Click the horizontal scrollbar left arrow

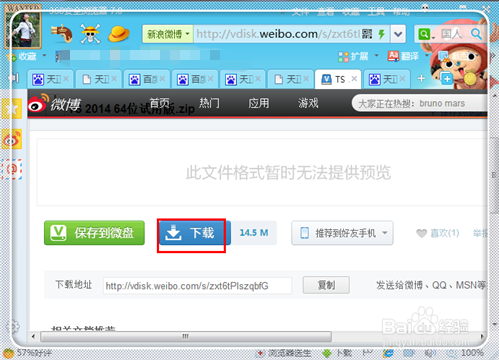tap(33, 336)
